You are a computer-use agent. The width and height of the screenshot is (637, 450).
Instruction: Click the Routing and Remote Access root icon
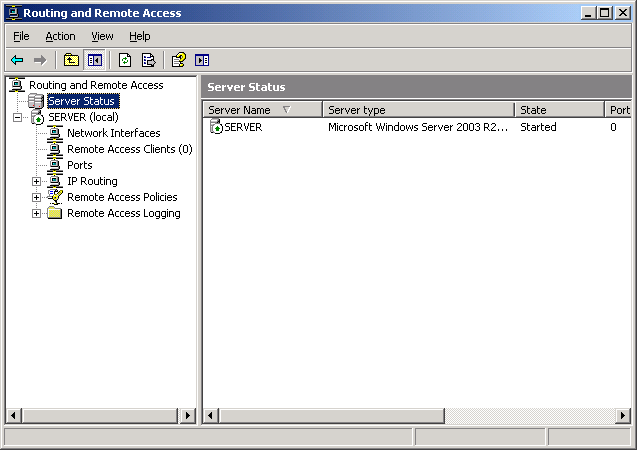tap(17, 85)
